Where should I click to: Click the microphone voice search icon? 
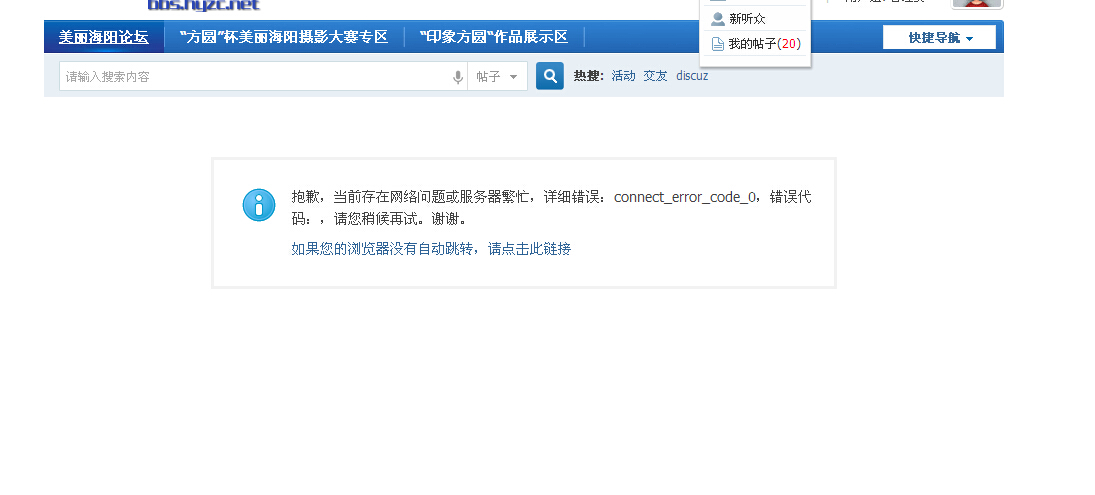458,77
